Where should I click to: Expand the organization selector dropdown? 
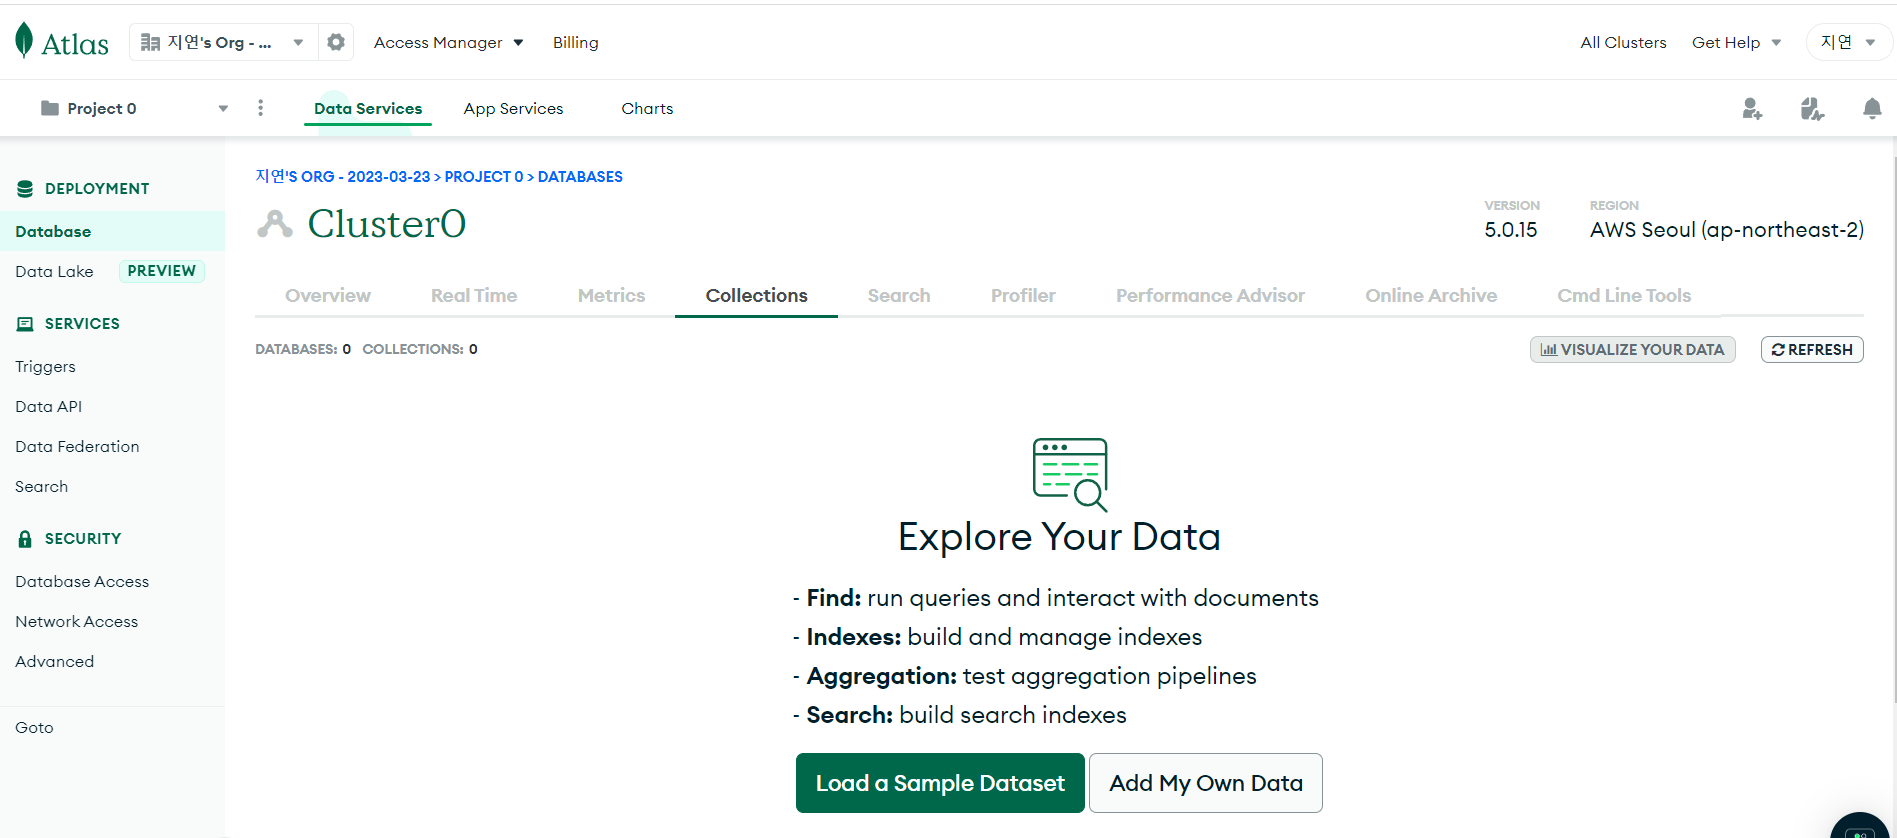coord(223,42)
